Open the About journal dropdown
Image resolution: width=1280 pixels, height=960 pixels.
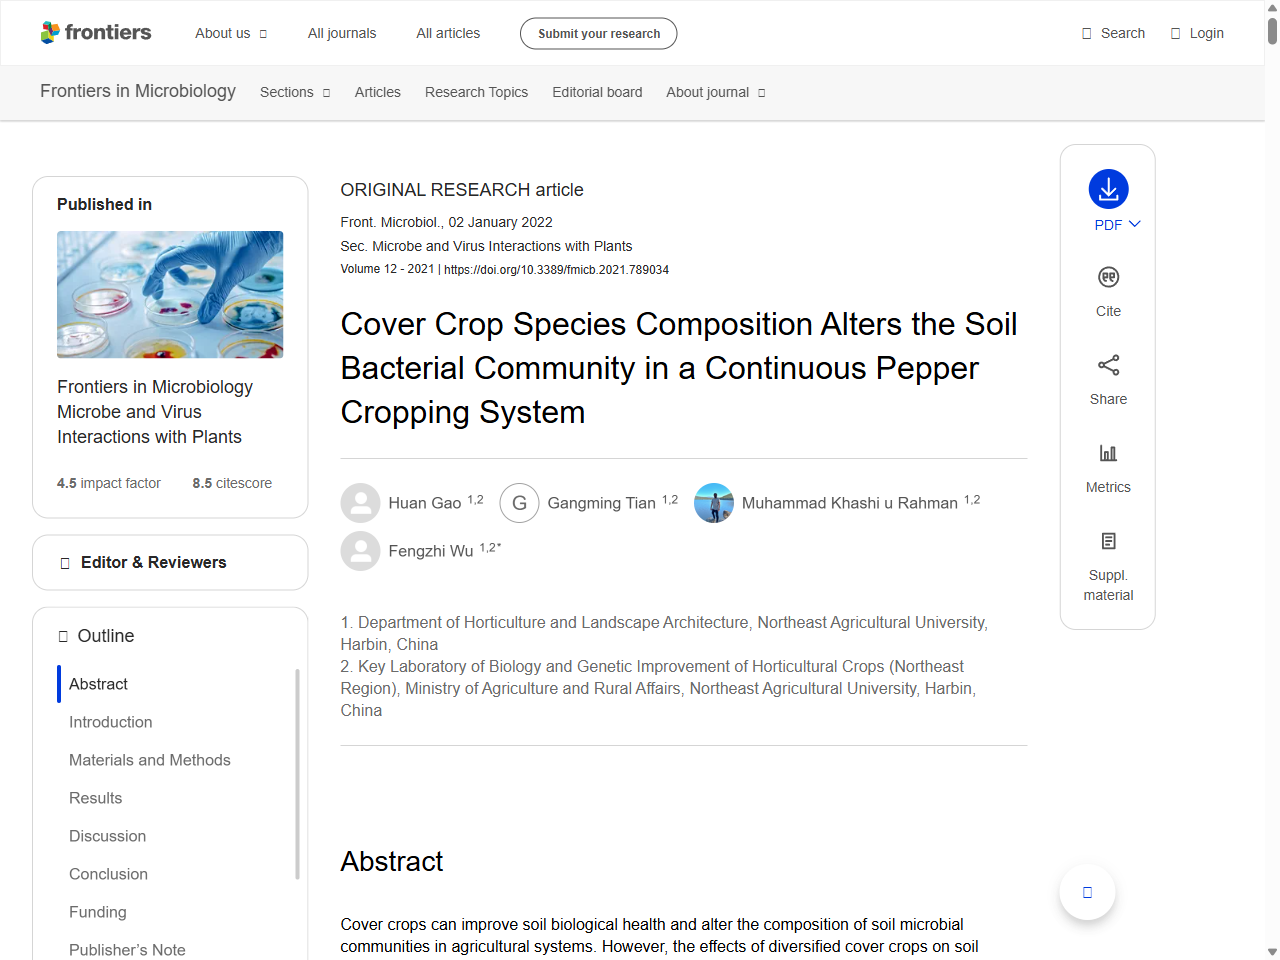point(714,92)
